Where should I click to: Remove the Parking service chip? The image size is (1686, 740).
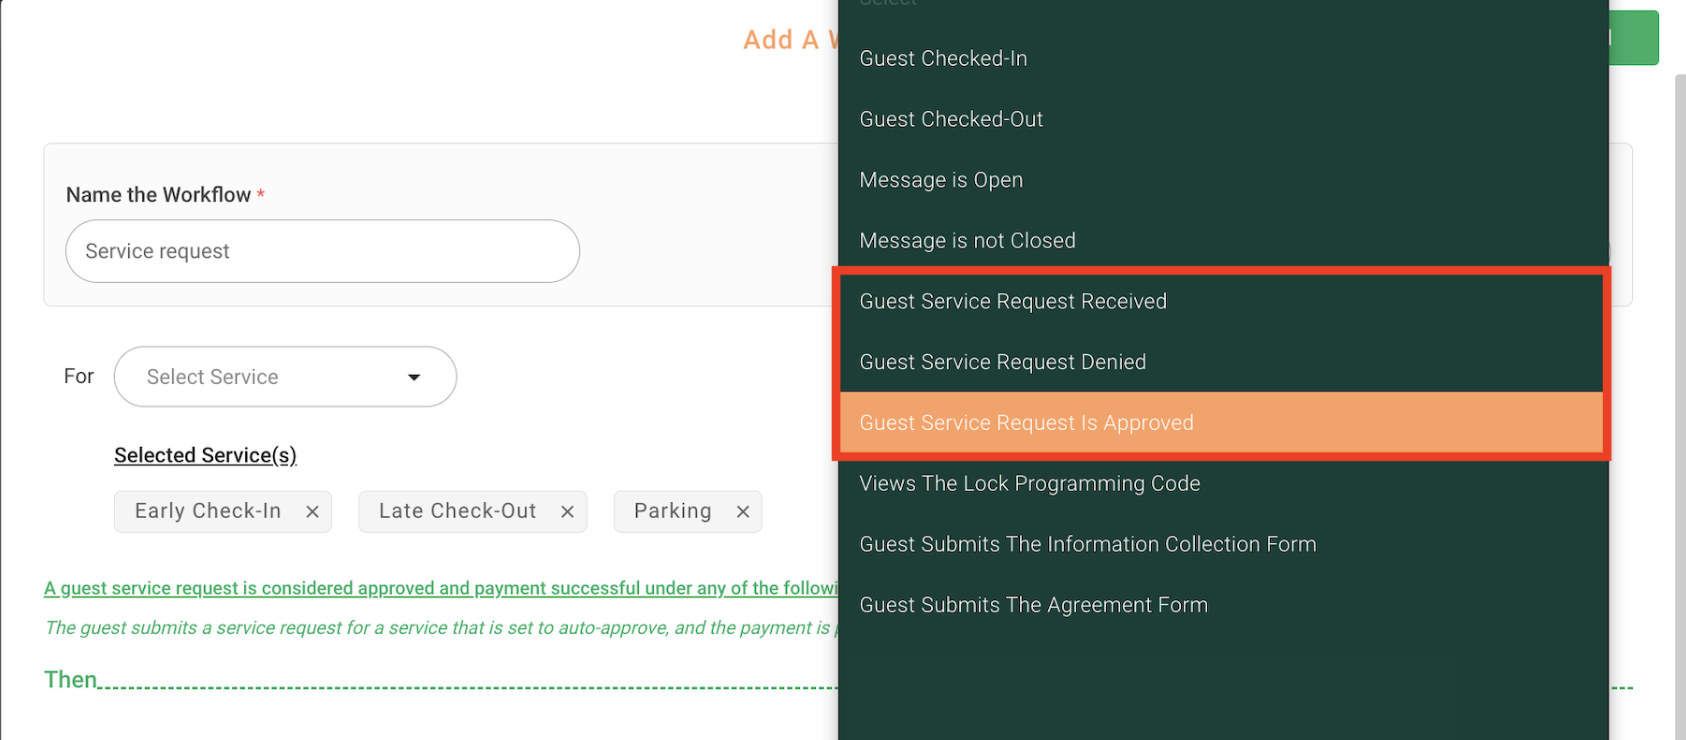[x=743, y=512]
